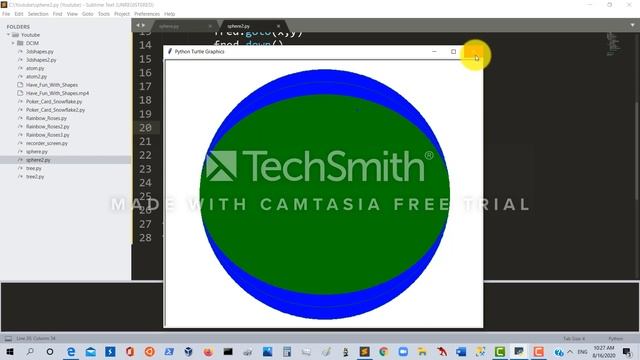640x360 pixels.
Task: Open the View menu
Action: click(72, 14)
